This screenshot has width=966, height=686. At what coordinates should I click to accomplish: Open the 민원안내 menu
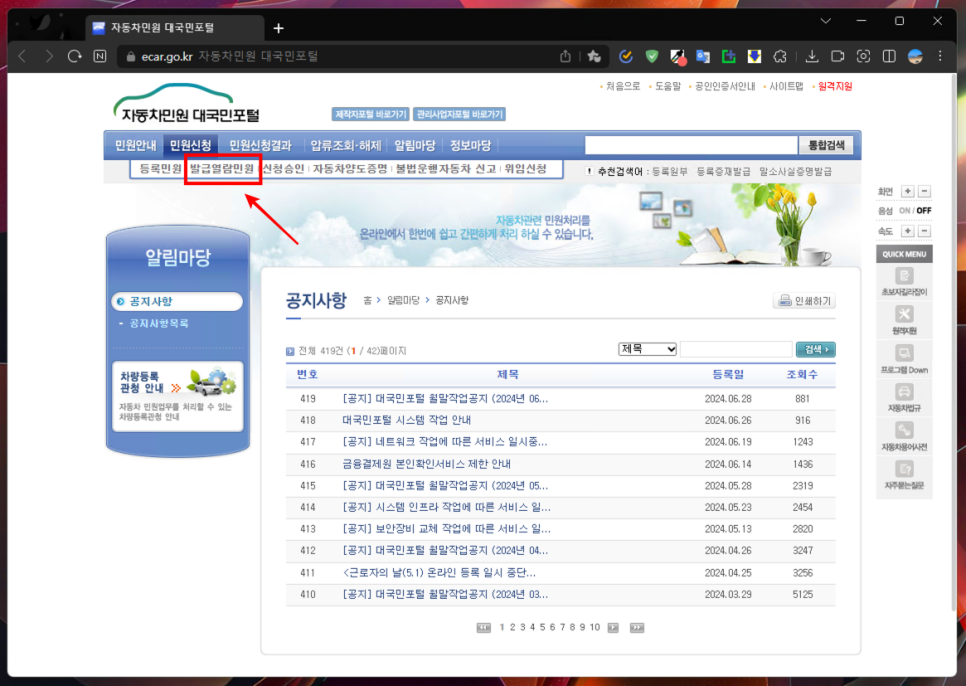(x=136, y=145)
